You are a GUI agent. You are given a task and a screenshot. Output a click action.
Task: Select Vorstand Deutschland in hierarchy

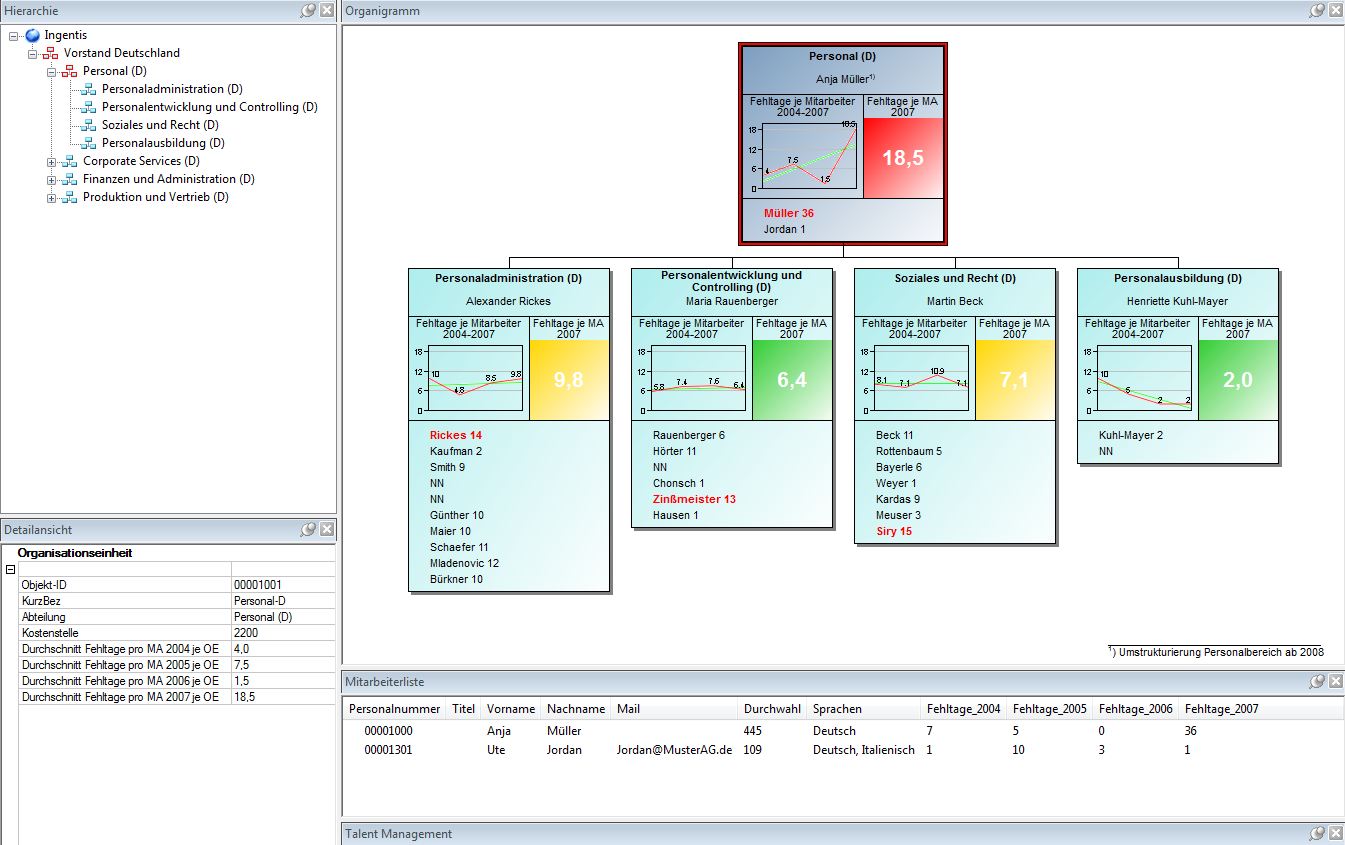[122, 53]
